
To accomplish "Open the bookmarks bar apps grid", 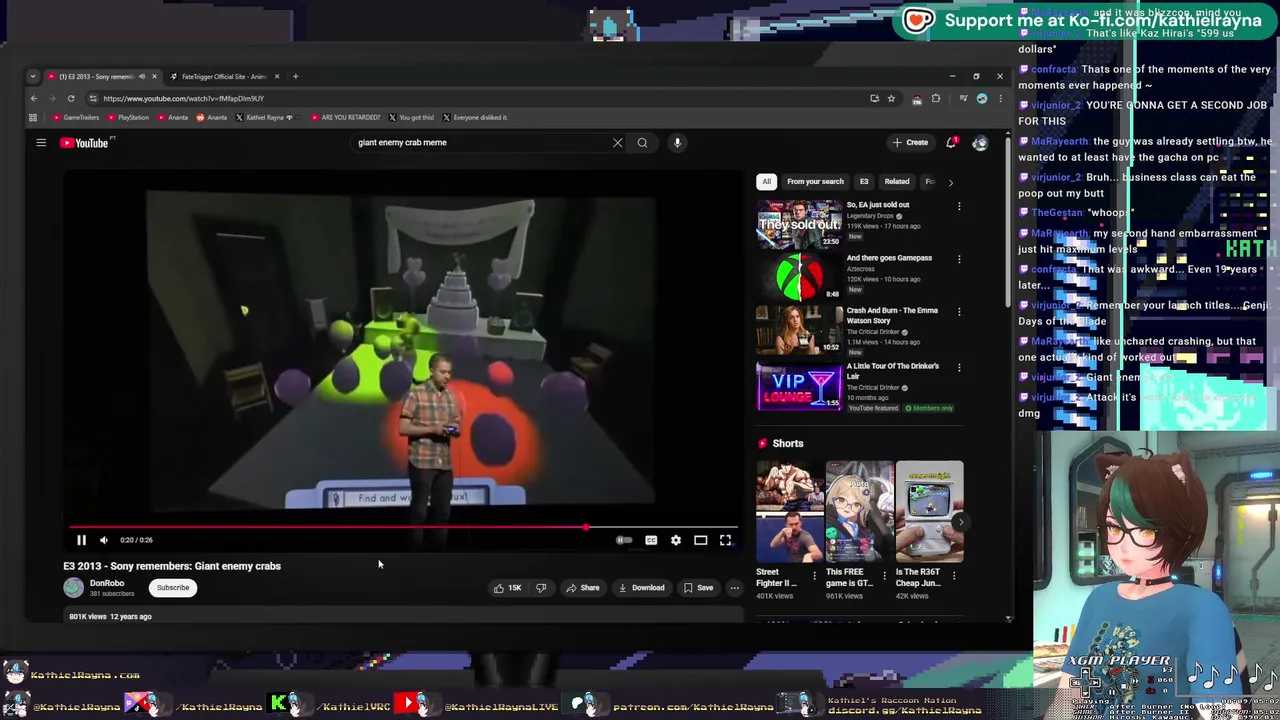I will (x=33, y=118).
